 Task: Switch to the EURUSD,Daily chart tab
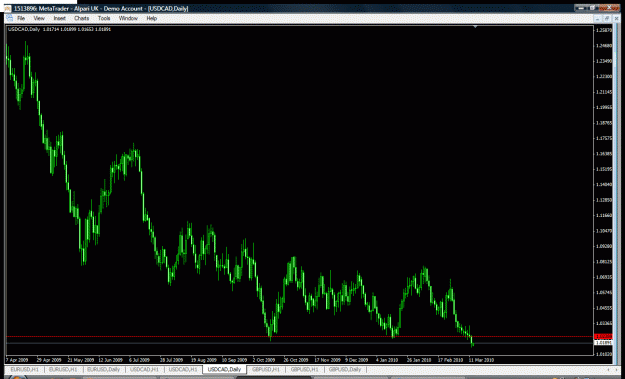tap(104, 369)
